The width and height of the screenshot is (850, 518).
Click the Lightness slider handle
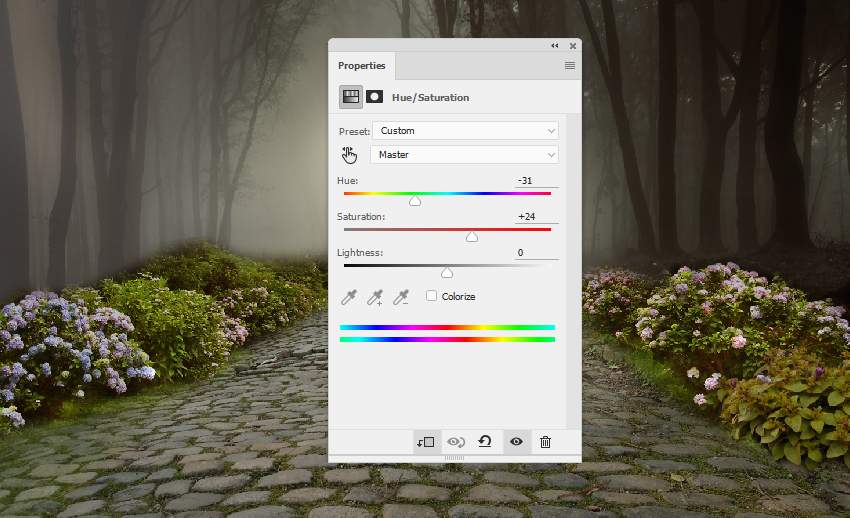[447, 273]
